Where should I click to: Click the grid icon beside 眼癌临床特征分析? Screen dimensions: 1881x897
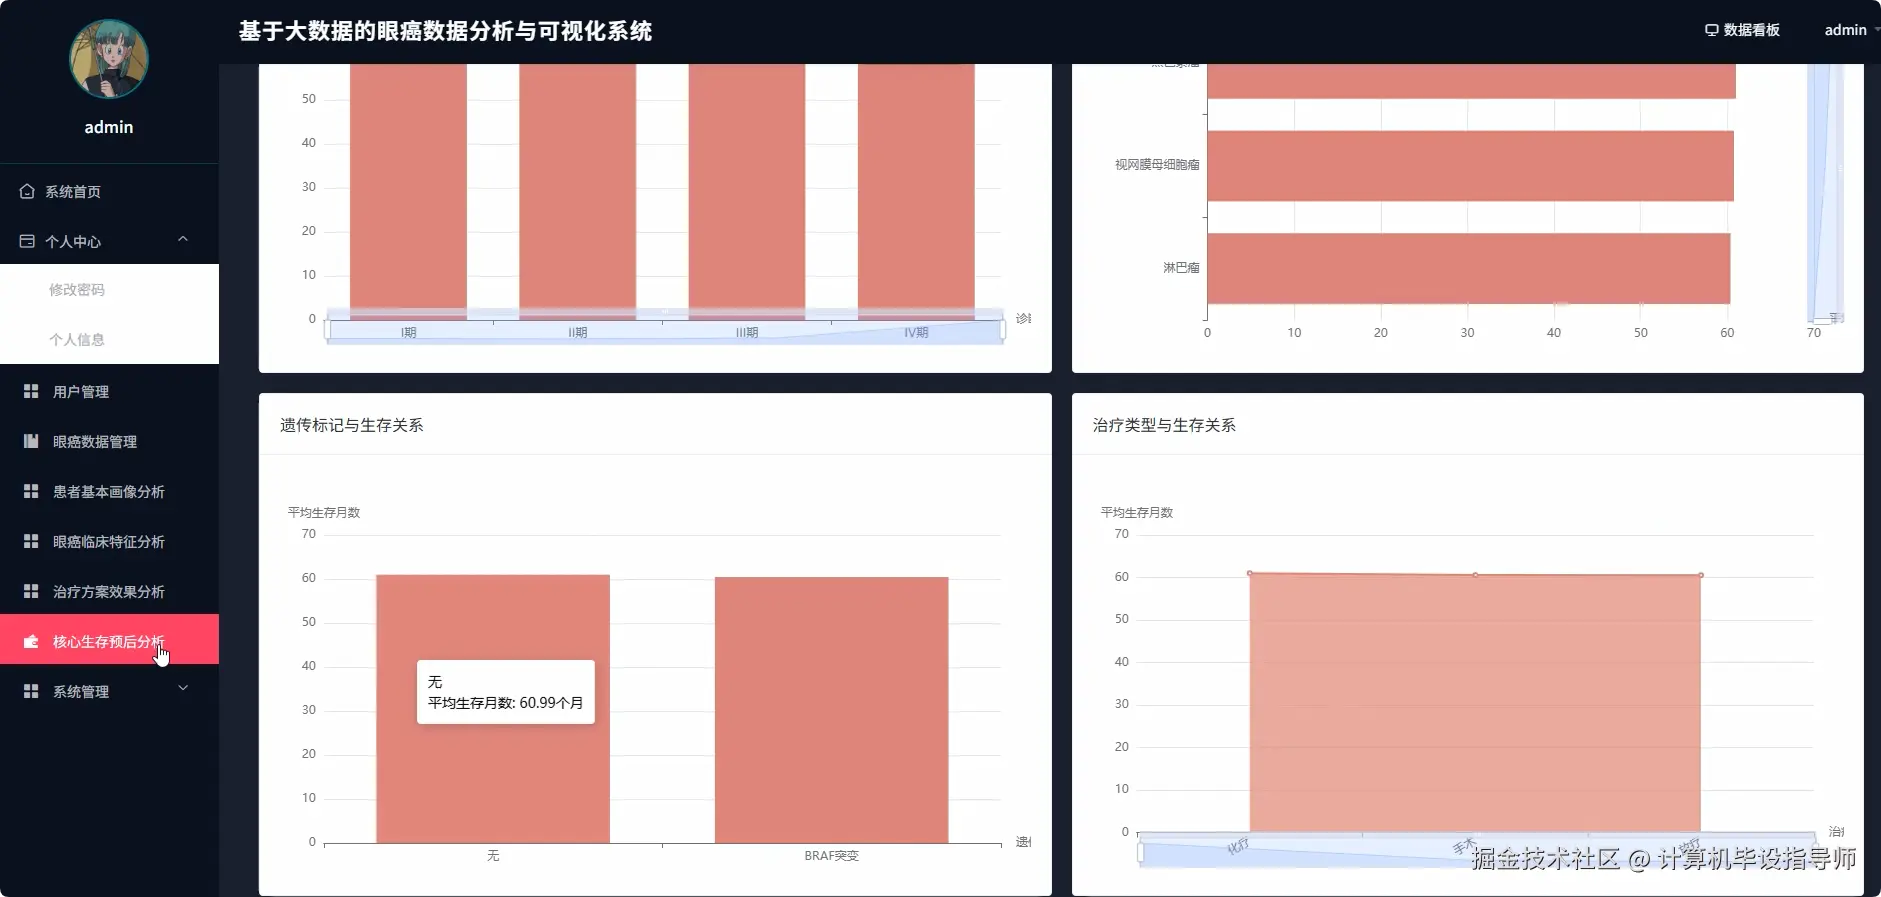point(31,541)
